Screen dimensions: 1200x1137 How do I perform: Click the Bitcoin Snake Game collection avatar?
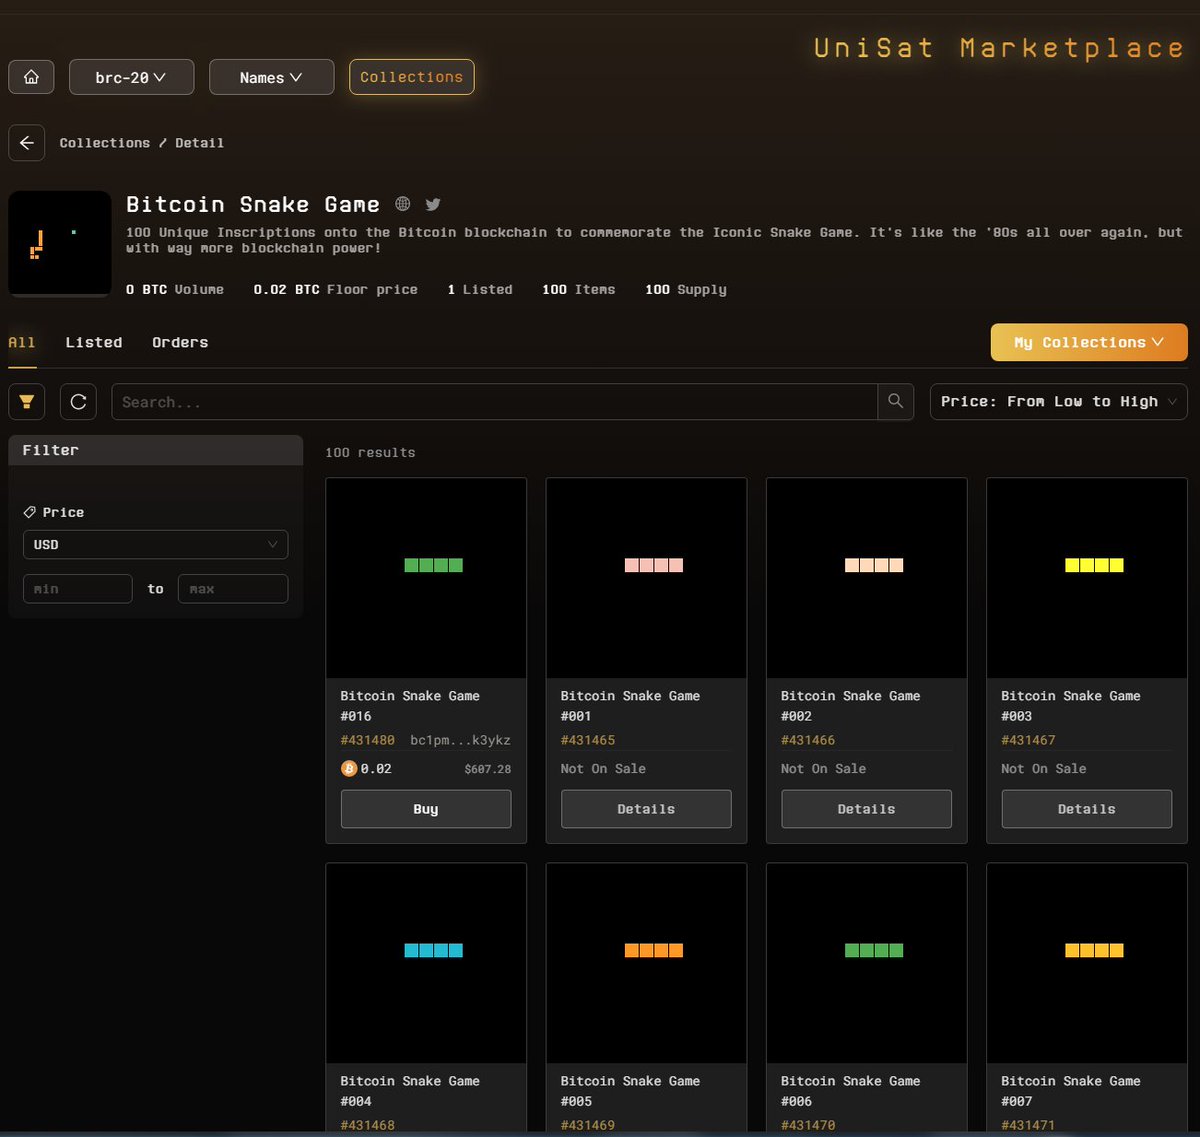(60, 243)
